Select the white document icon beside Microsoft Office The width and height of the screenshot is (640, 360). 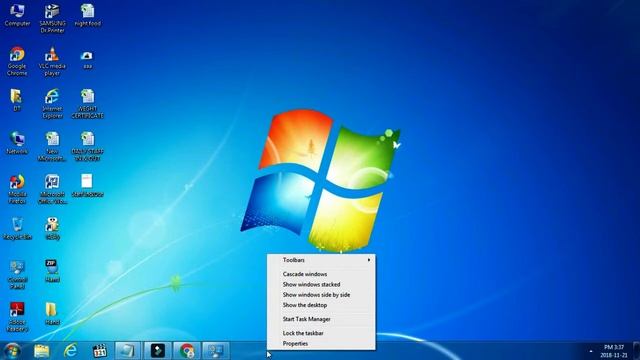[87, 186]
